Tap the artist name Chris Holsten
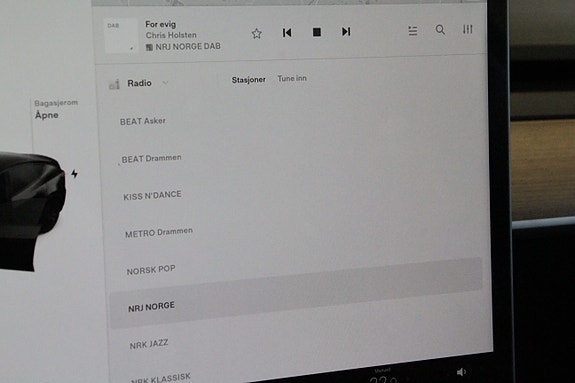Screen dimensions: 575x383 point(171,35)
